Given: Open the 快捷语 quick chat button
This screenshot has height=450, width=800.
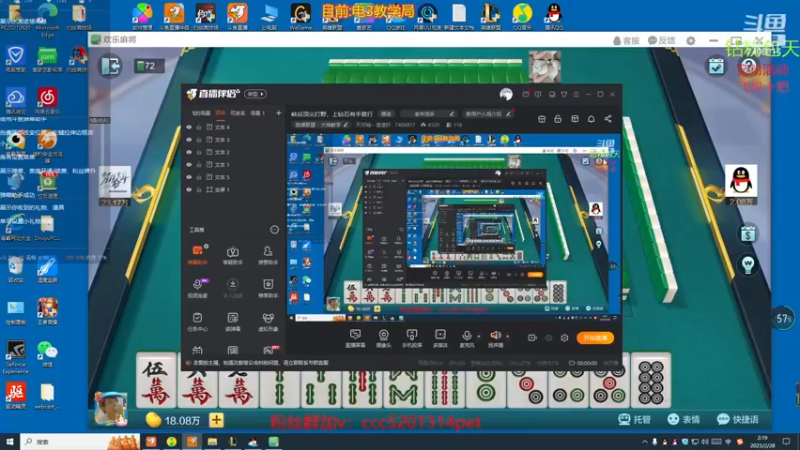Looking at the screenshot, I should pyautogui.click(x=738, y=419).
